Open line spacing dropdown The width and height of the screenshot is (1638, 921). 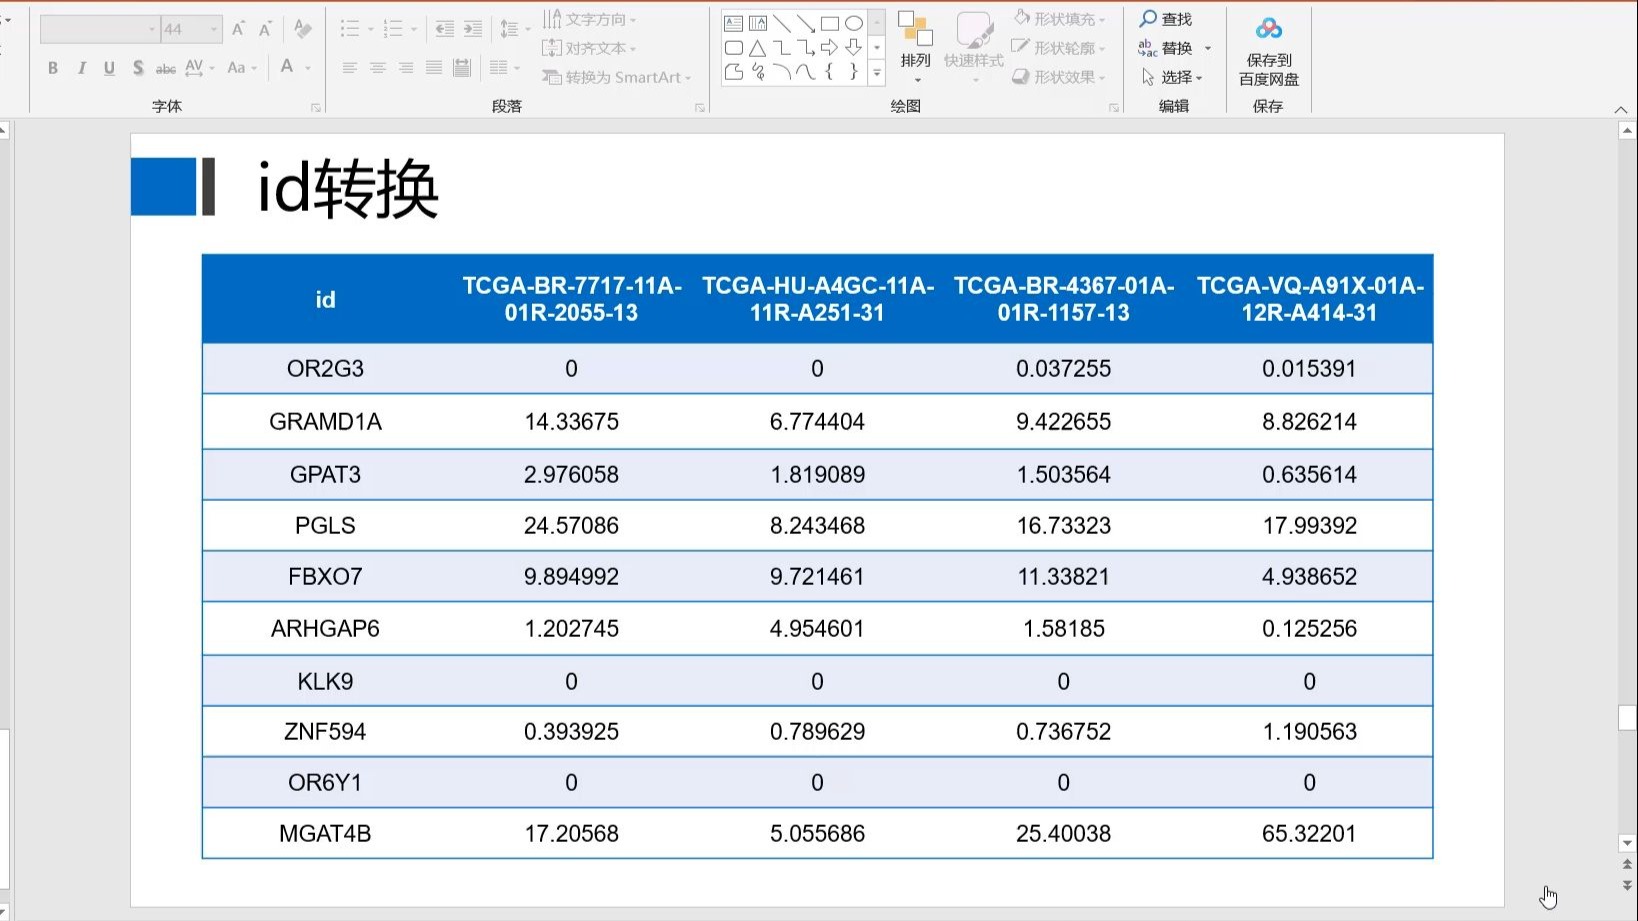[x=516, y=29]
